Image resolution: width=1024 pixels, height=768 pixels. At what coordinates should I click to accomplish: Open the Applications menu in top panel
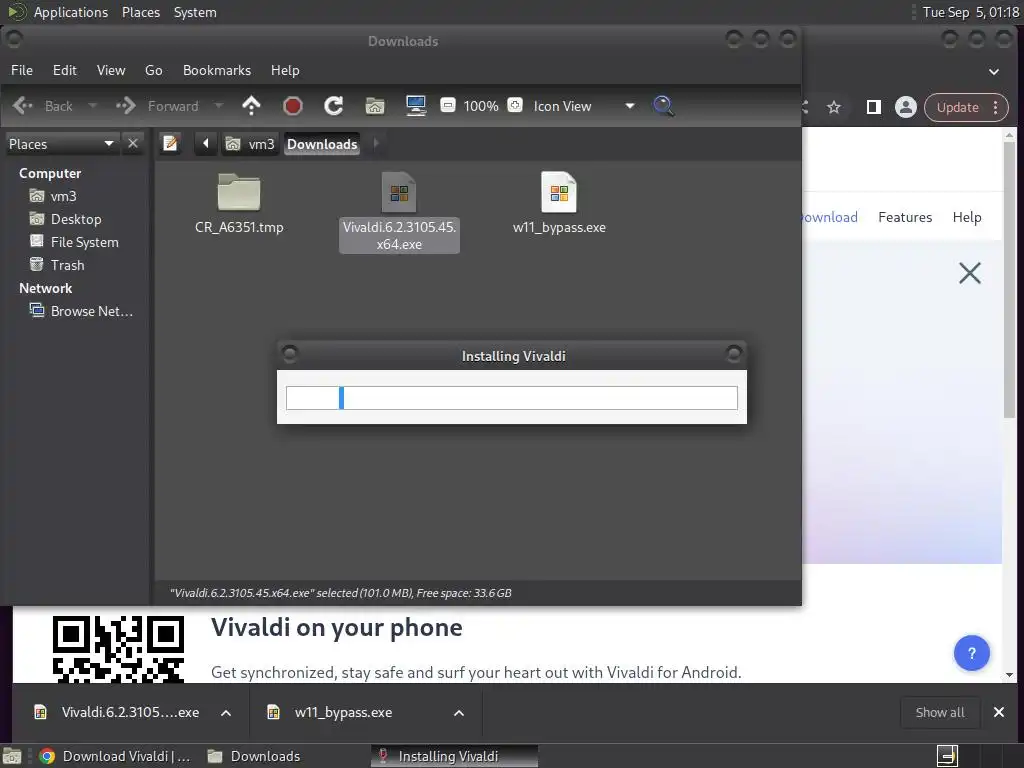click(70, 12)
